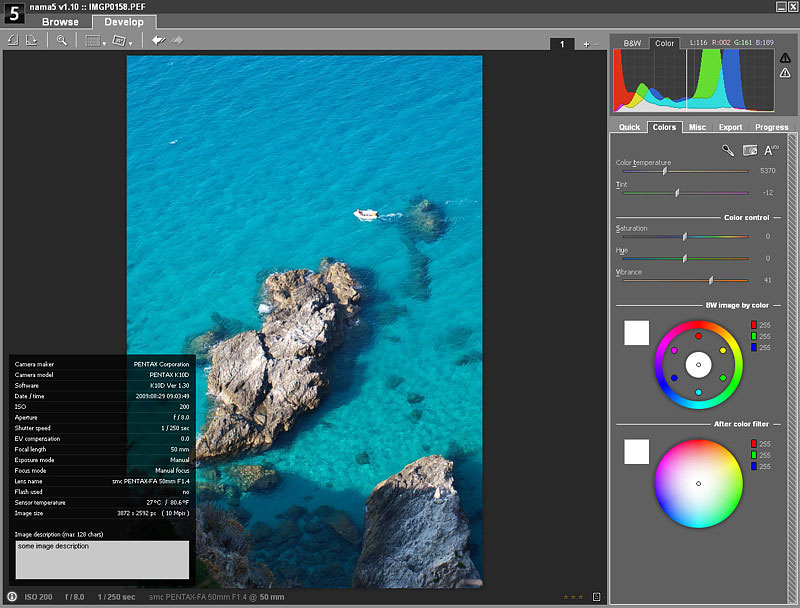
Task: Toggle the image info panel icon
Action: point(12,597)
